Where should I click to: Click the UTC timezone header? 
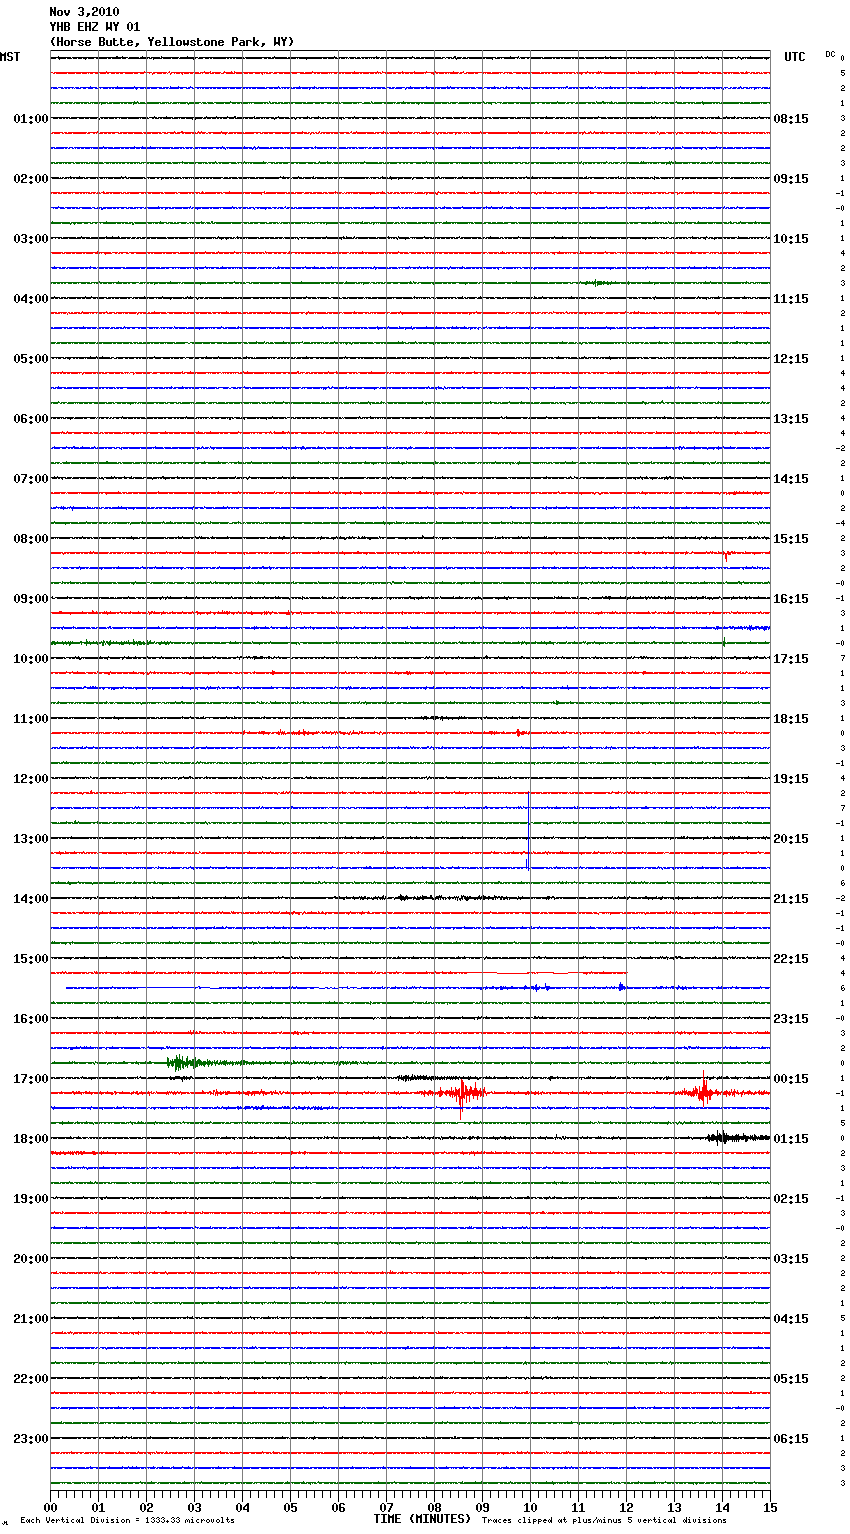pos(795,57)
